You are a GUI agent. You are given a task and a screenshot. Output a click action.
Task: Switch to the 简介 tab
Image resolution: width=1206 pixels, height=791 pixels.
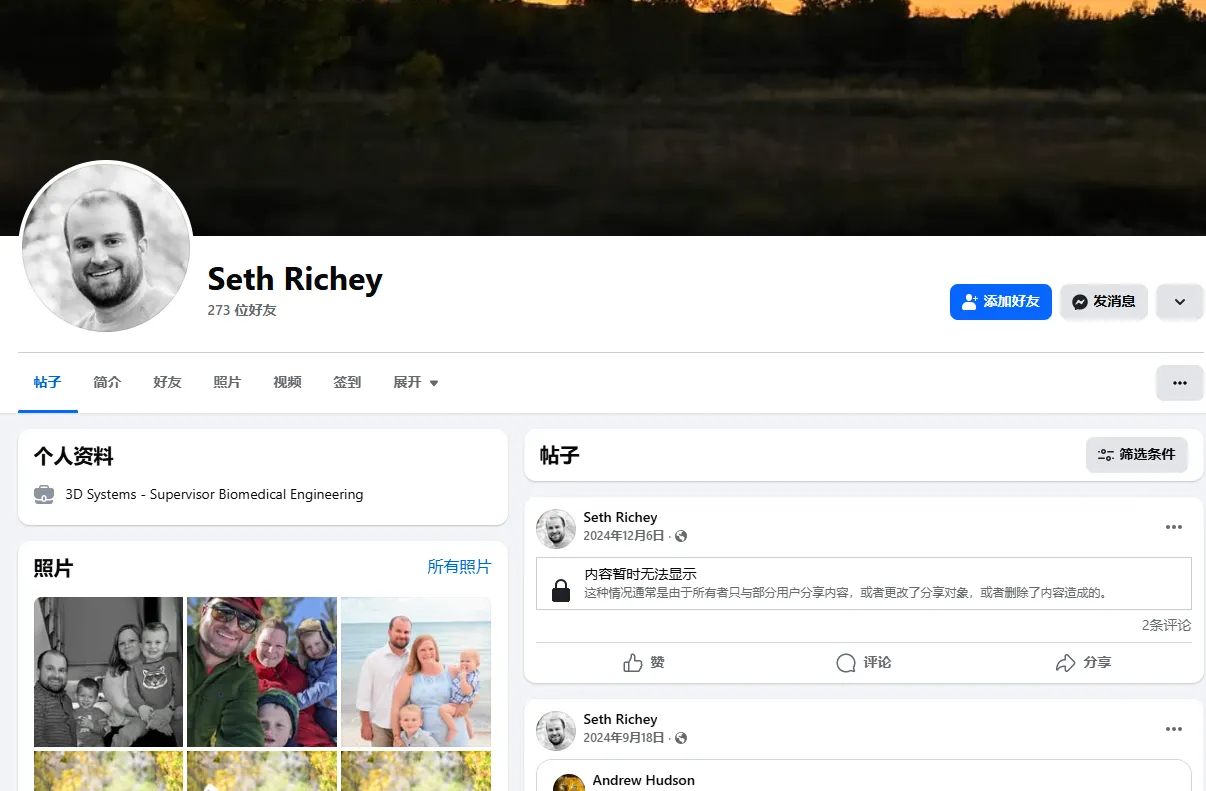click(x=107, y=383)
